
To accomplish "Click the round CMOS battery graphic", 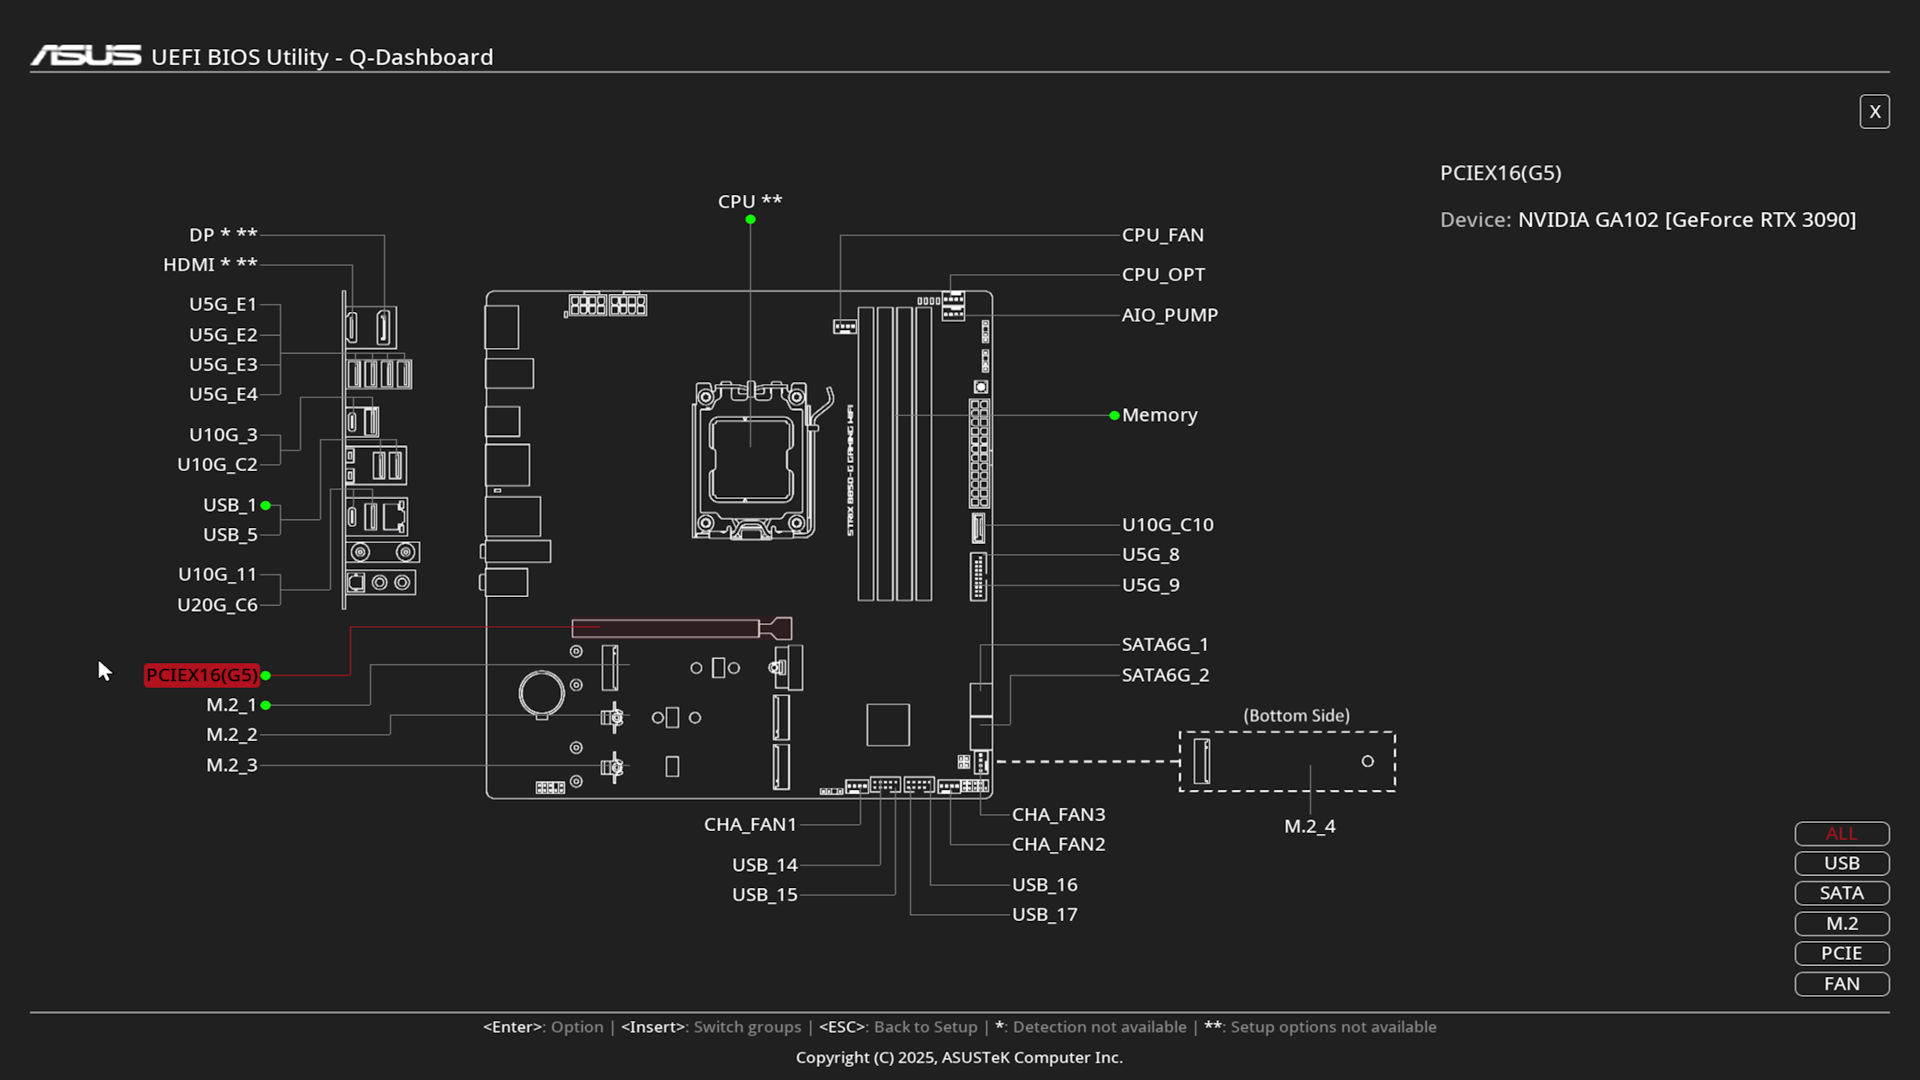I will coord(542,692).
